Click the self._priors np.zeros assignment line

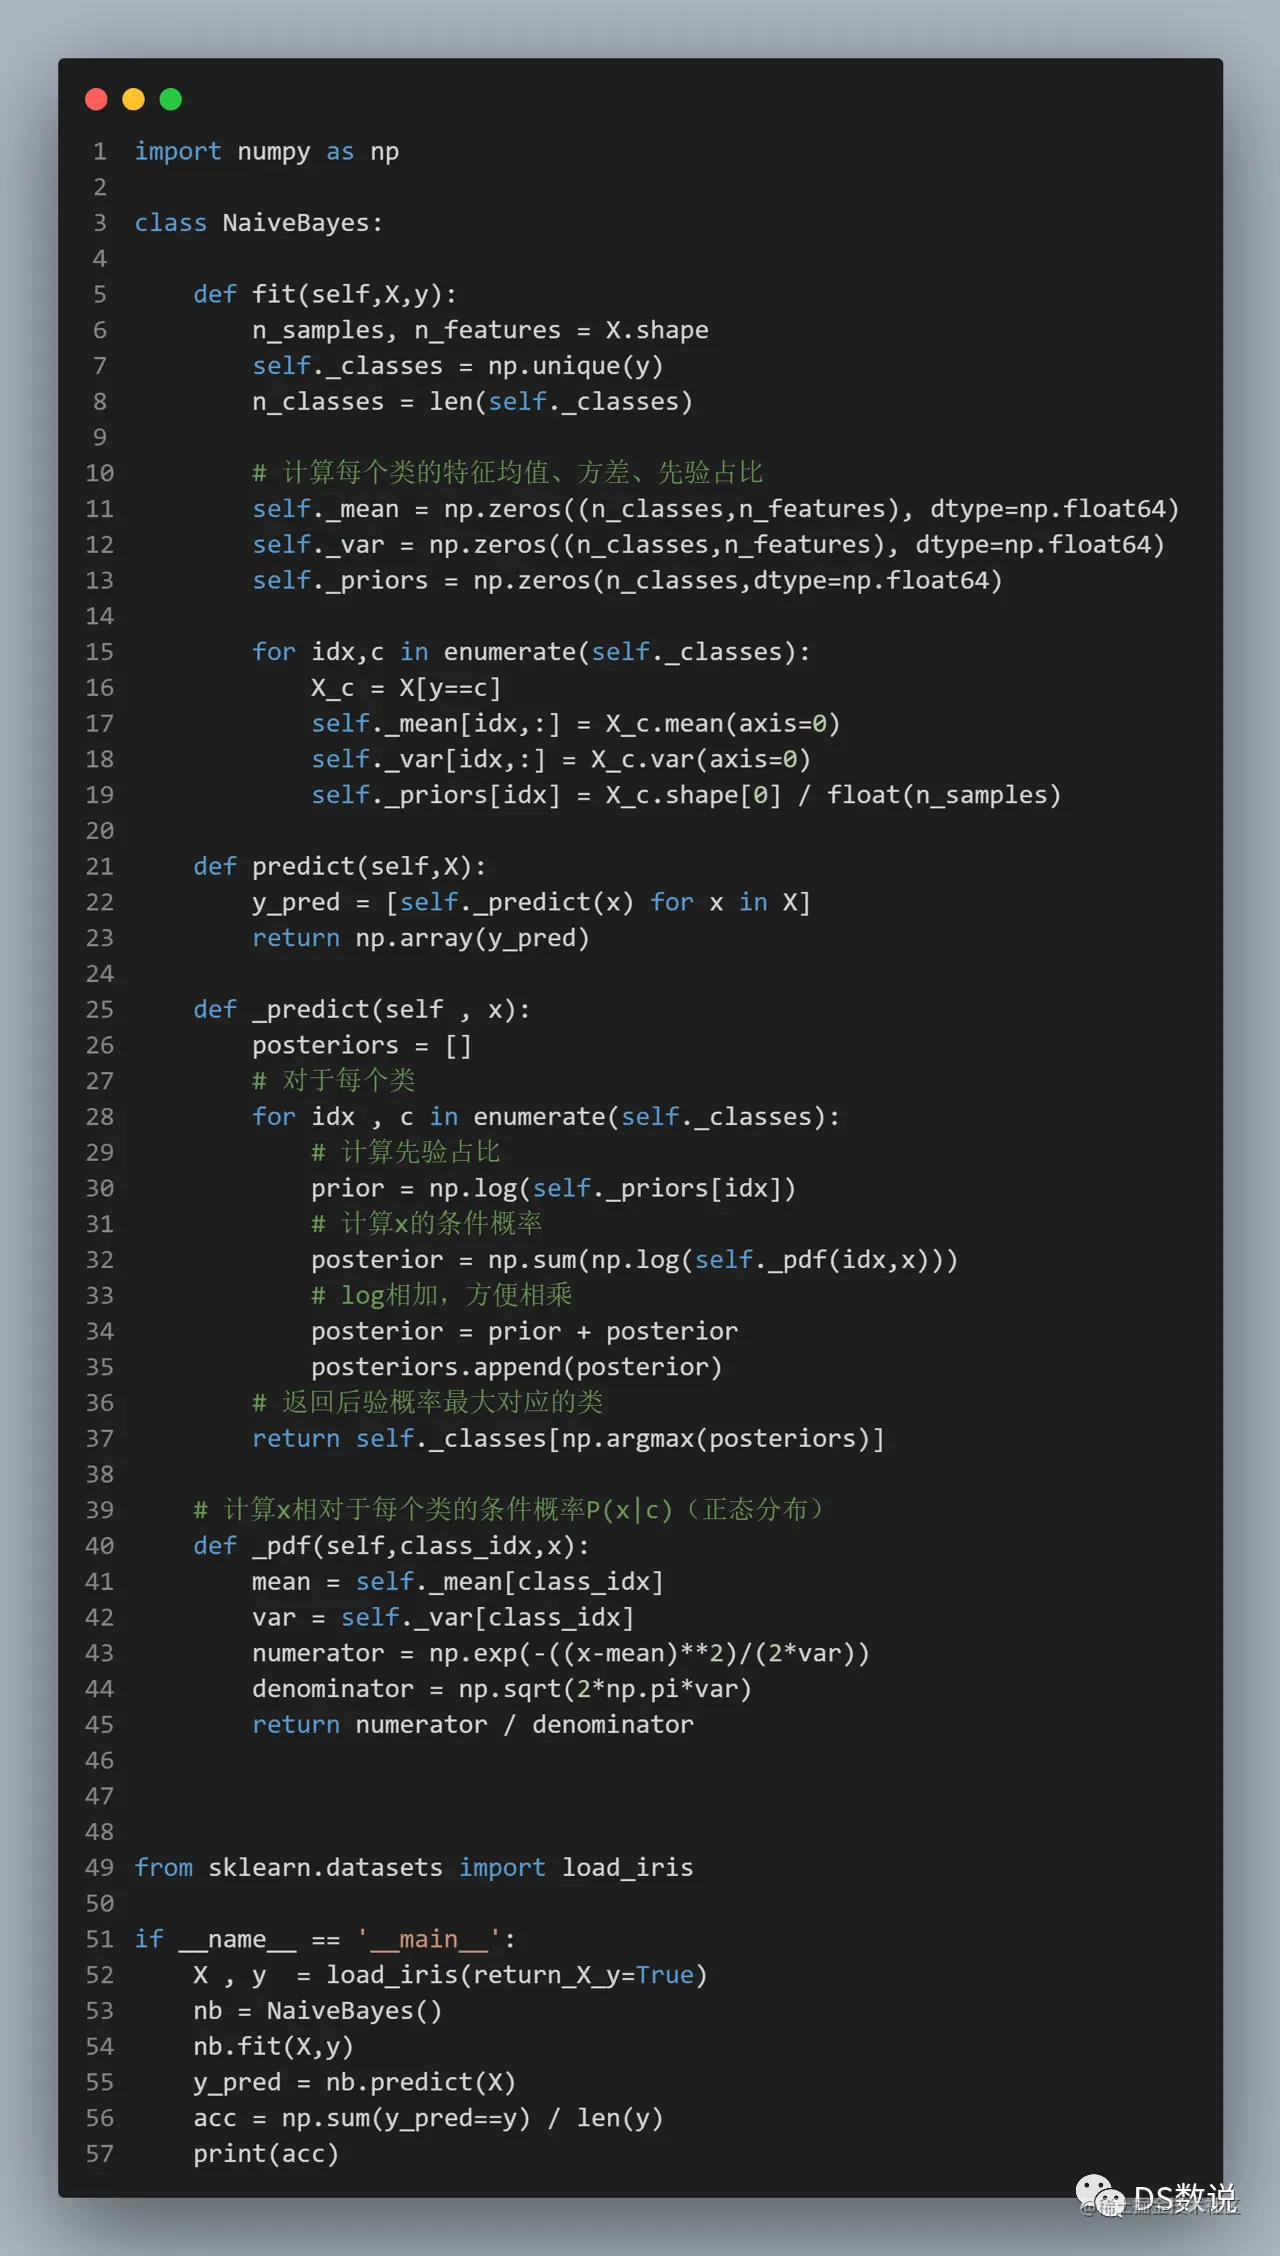(x=627, y=581)
